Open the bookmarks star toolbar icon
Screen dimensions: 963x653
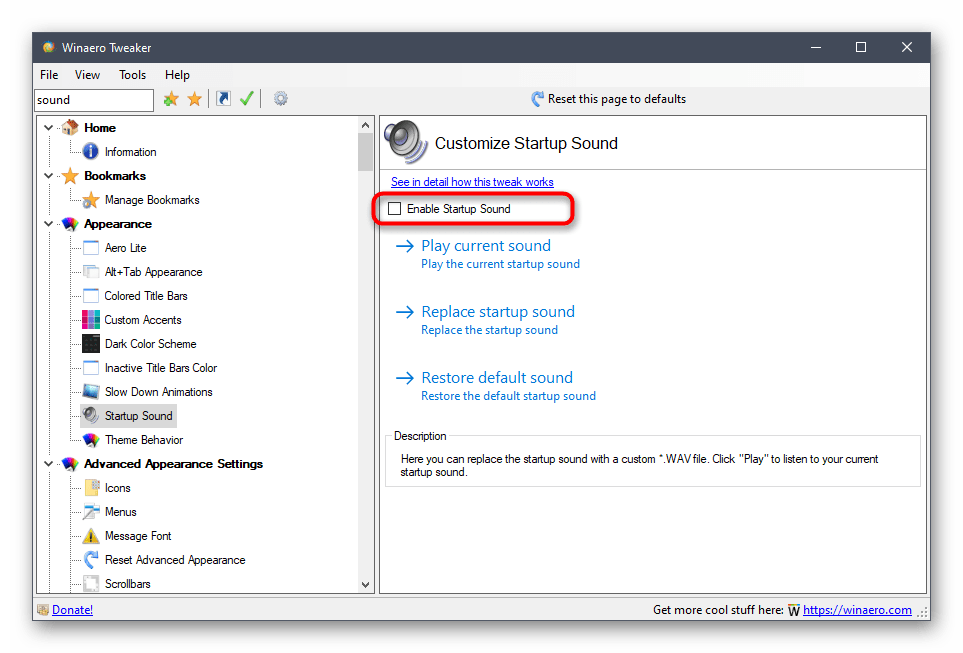click(195, 99)
